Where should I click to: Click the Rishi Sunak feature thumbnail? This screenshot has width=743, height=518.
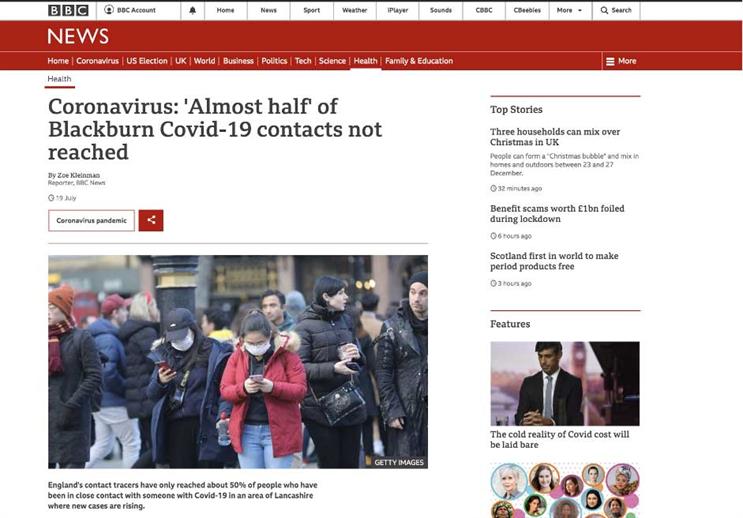click(x=565, y=383)
